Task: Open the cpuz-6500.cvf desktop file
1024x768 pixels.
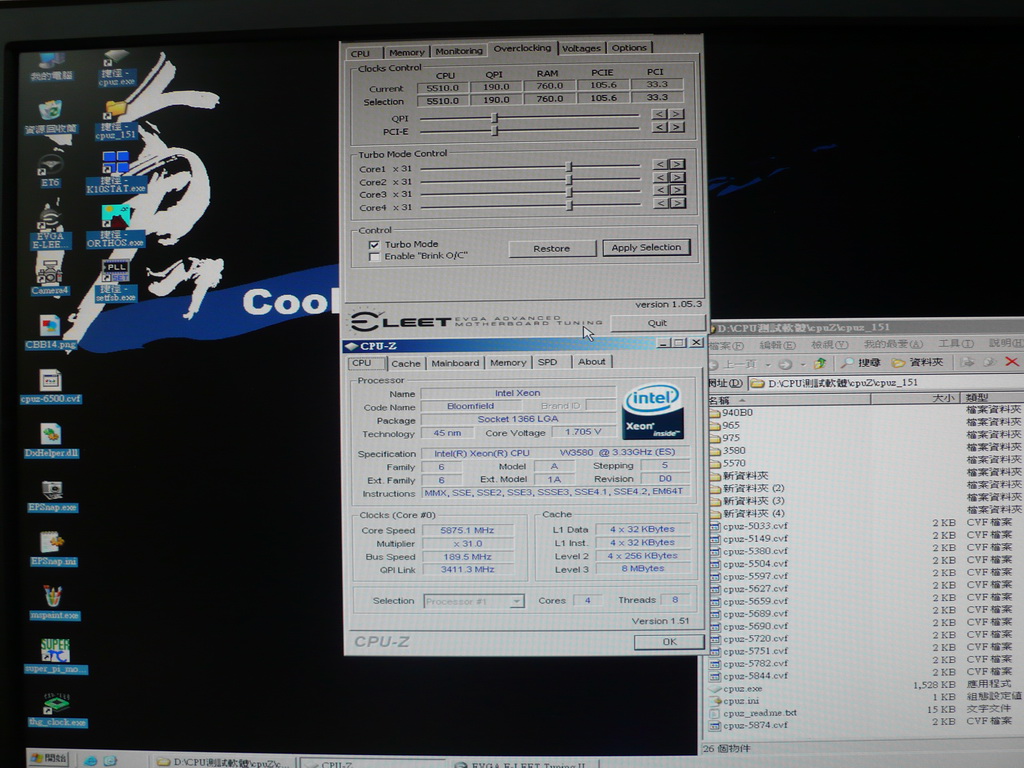Action: pos(50,386)
